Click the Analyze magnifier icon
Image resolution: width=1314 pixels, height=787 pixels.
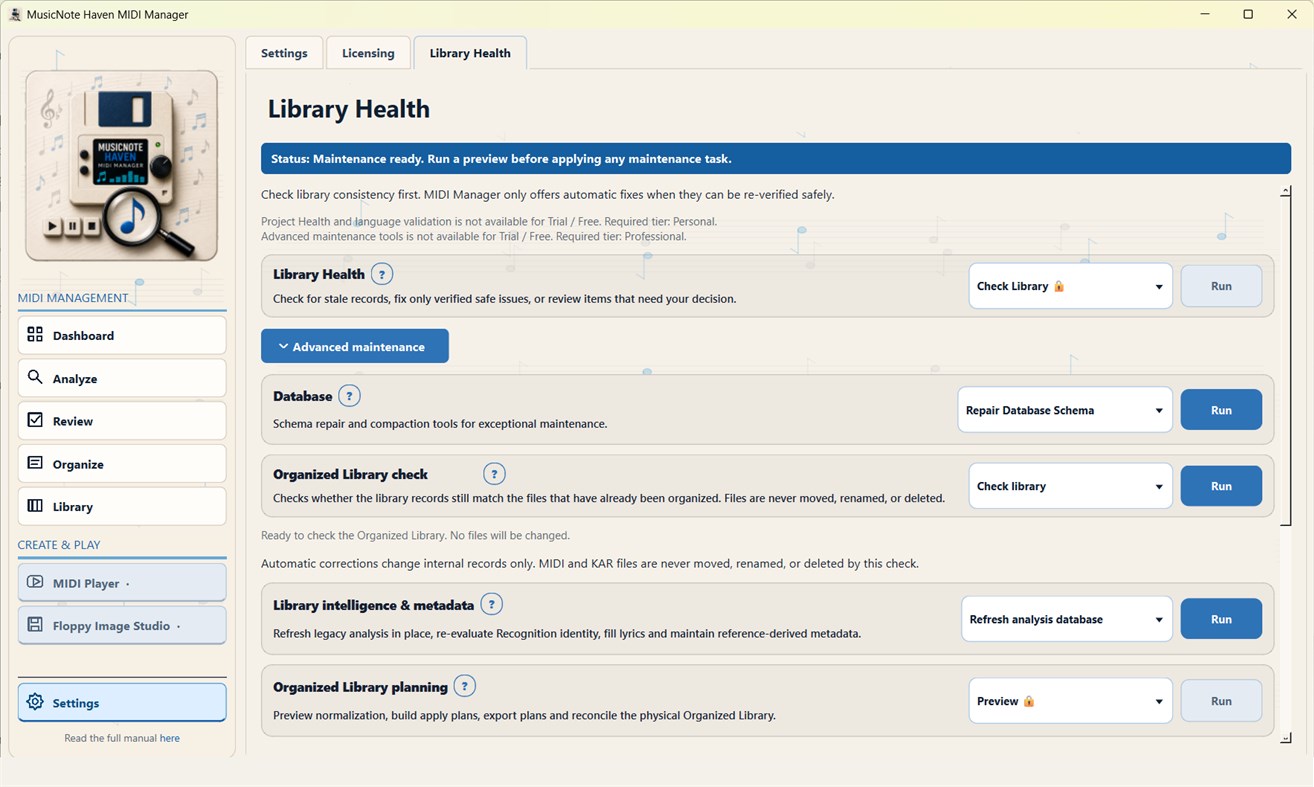[x=35, y=378]
